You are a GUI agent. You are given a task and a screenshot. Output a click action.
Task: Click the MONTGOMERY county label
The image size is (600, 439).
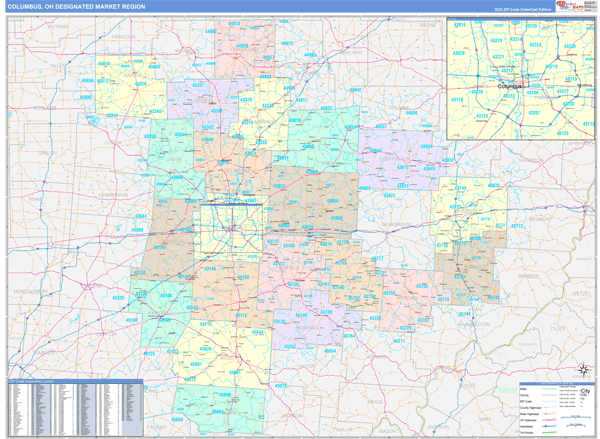coord(31,291)
